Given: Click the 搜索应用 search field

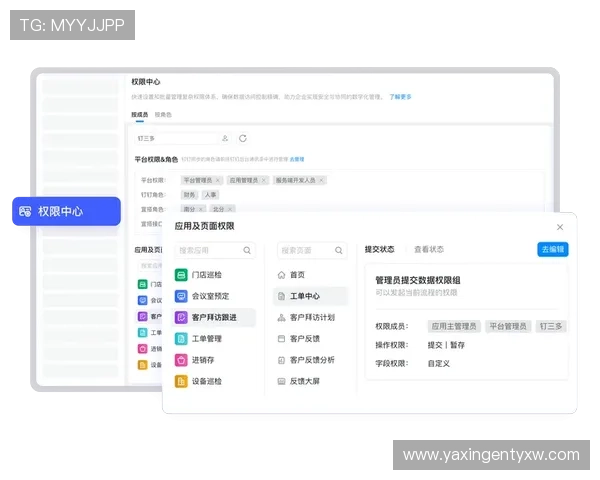Looking at the screenshot, I should 215,250.
